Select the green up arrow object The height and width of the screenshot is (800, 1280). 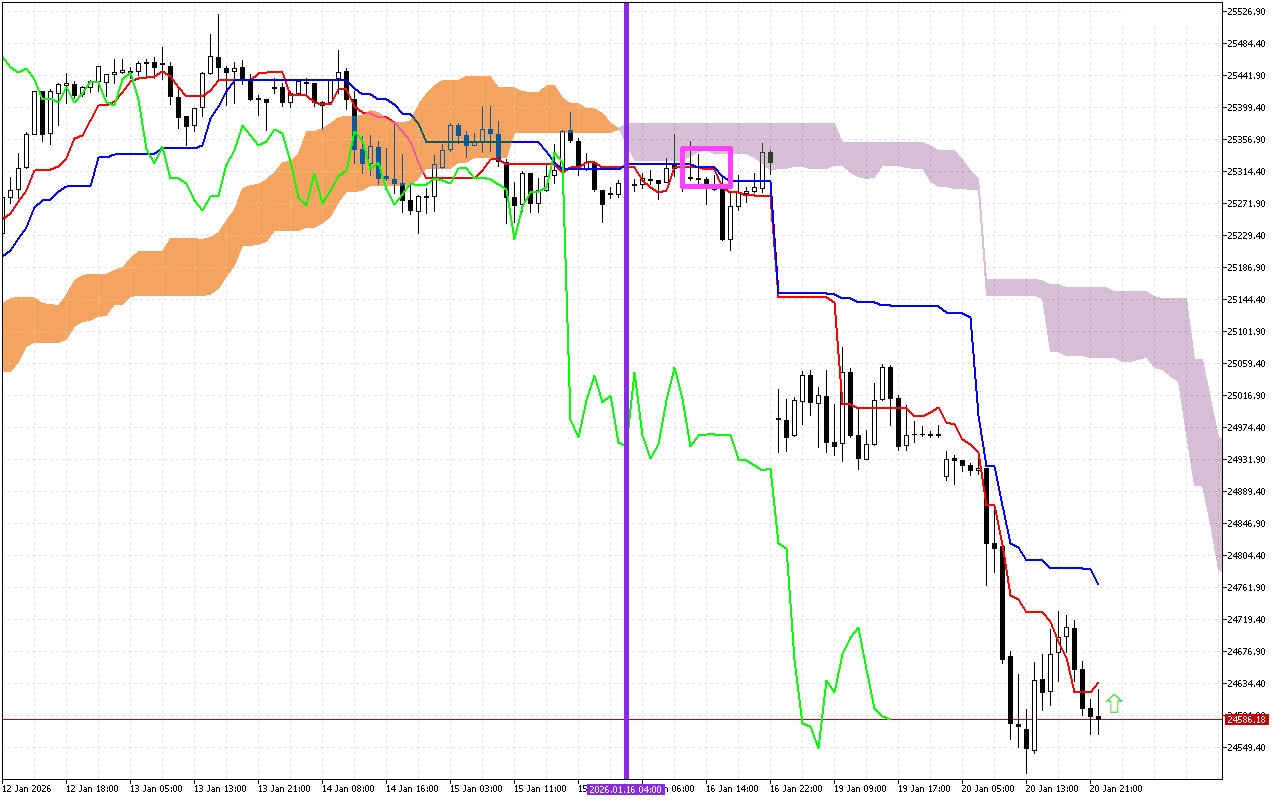click(1115, 702)
